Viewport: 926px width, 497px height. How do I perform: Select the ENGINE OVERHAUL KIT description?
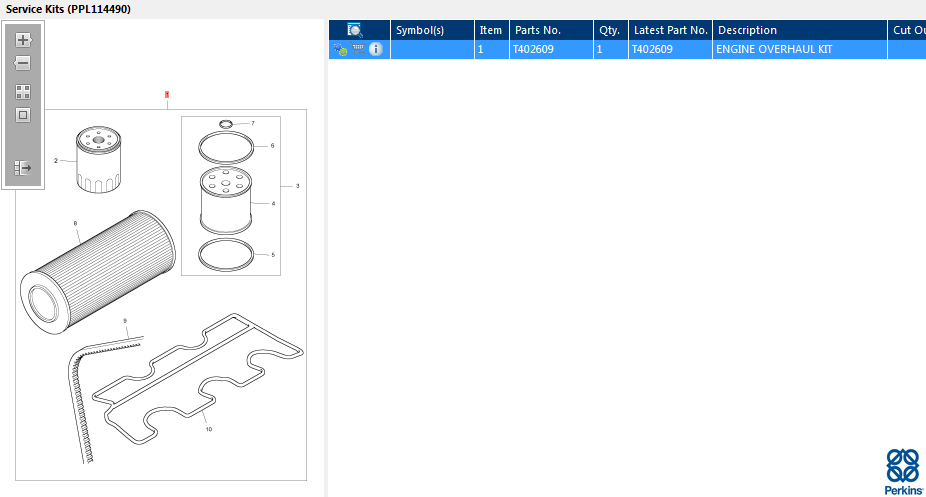click(x=800, y=50)
